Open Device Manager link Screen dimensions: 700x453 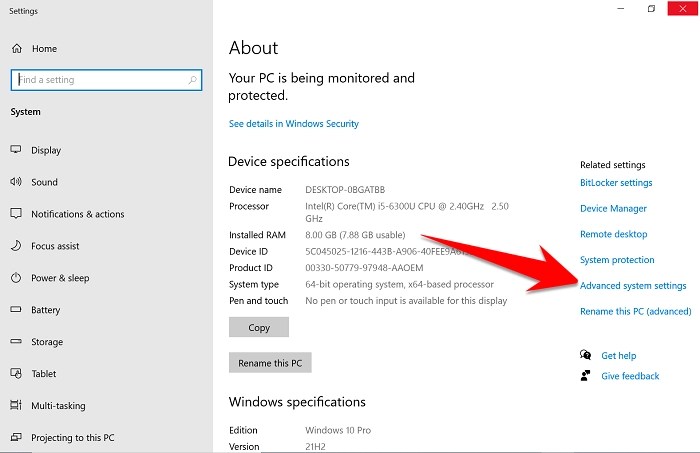[x=613, y=208]
